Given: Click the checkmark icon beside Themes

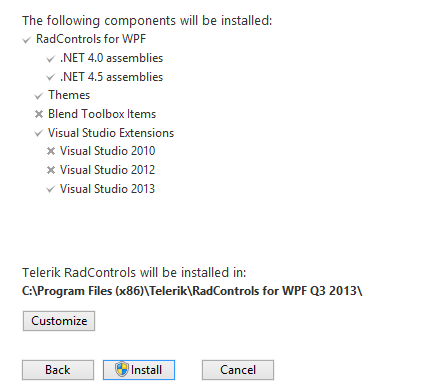Looking at the screenshot, I should [39, 96].
